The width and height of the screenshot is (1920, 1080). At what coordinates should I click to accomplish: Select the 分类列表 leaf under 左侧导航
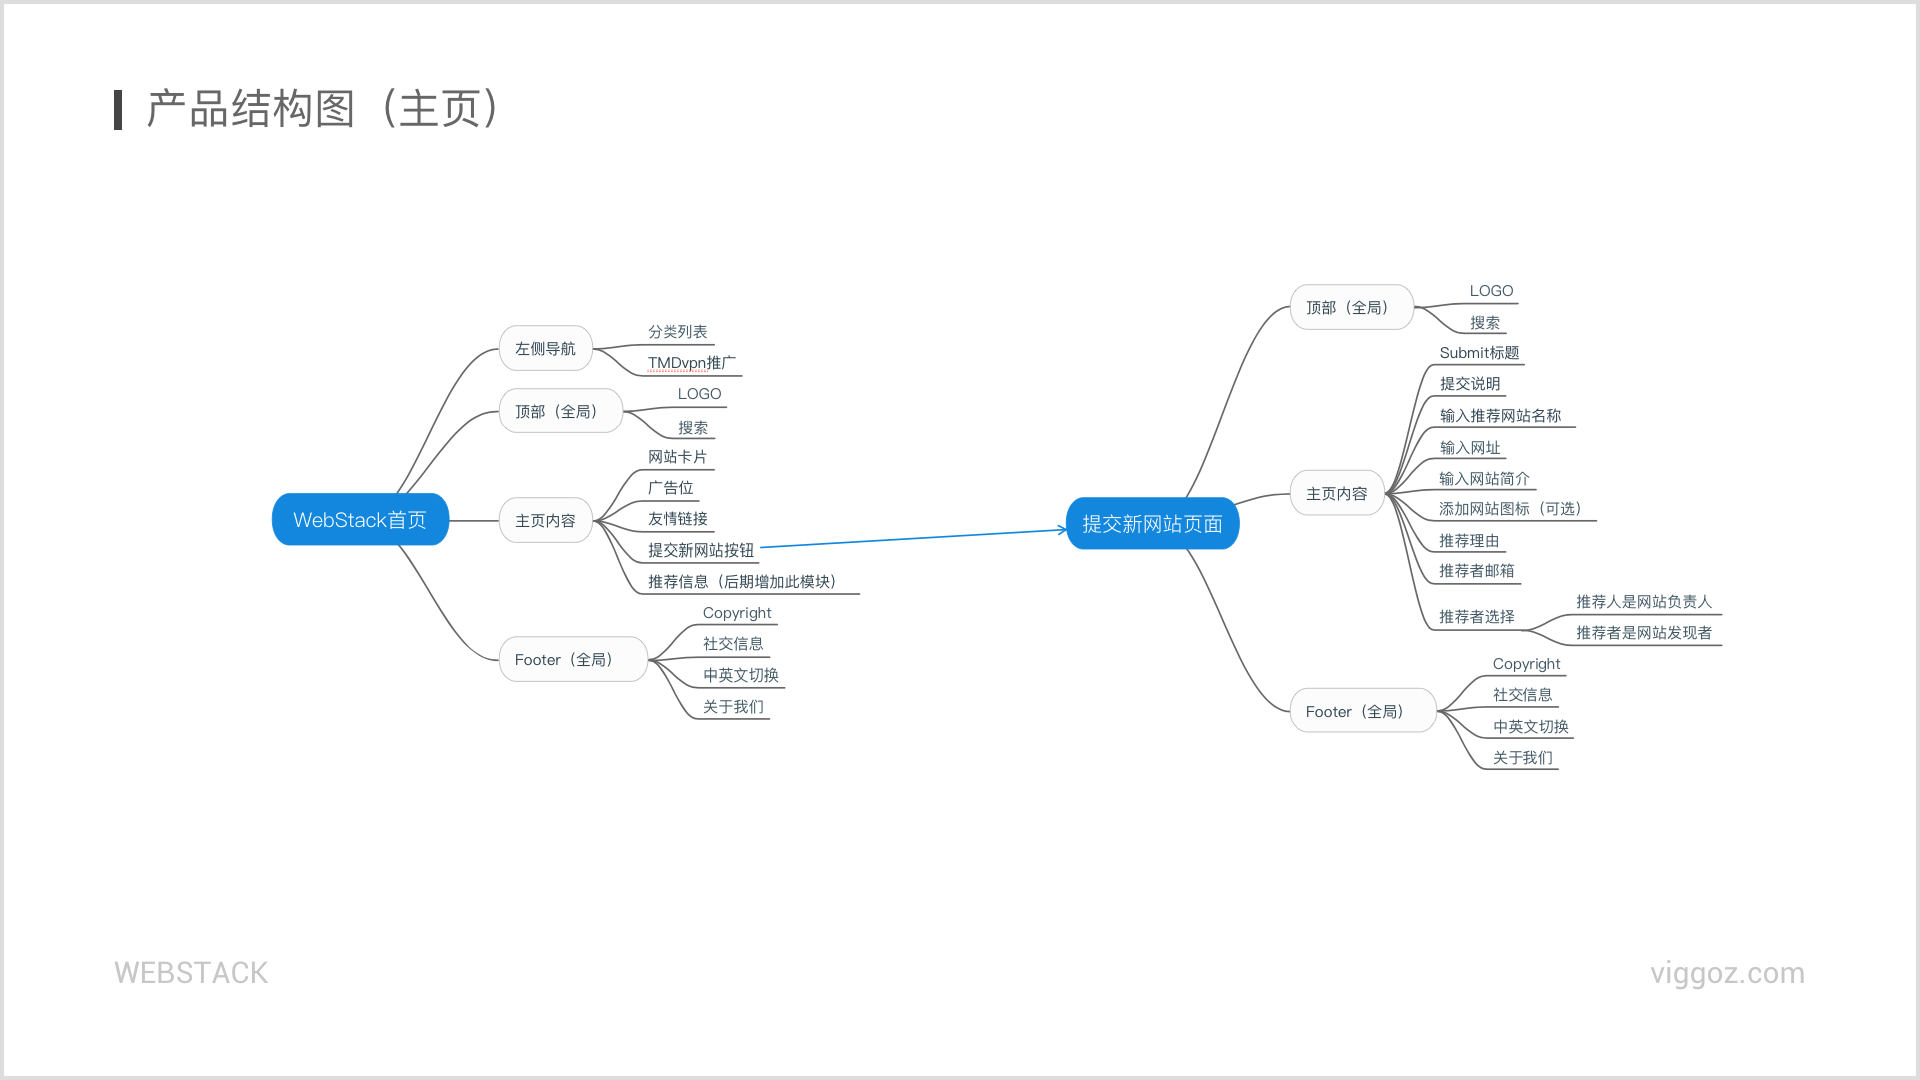click(x=677, y=332)
